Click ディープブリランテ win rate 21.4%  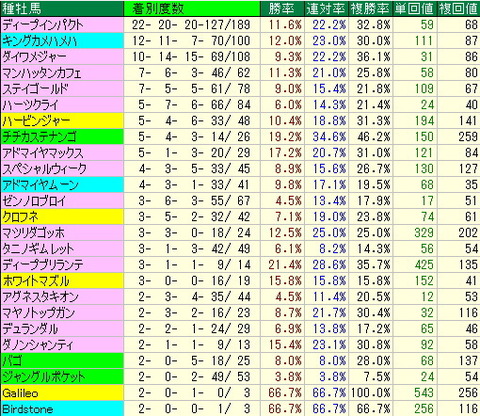click(x=285, y=265)
